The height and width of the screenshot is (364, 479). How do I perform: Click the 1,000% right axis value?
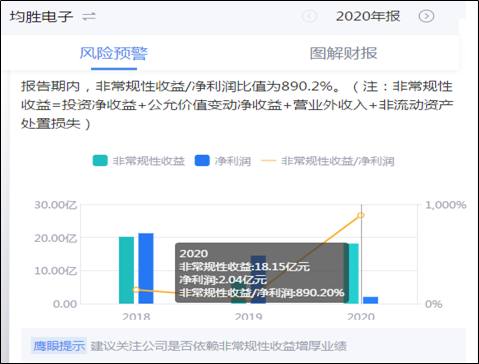coord(446,205)
